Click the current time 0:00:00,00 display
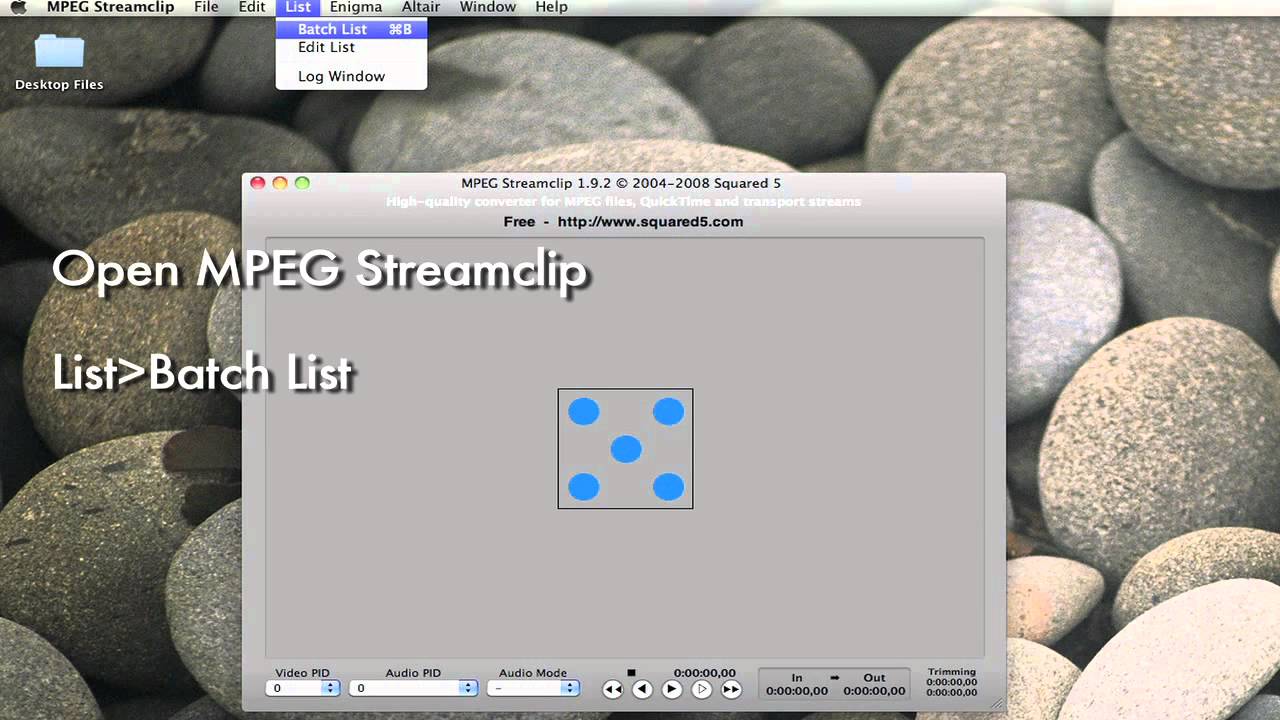 (x=705, y=673)
